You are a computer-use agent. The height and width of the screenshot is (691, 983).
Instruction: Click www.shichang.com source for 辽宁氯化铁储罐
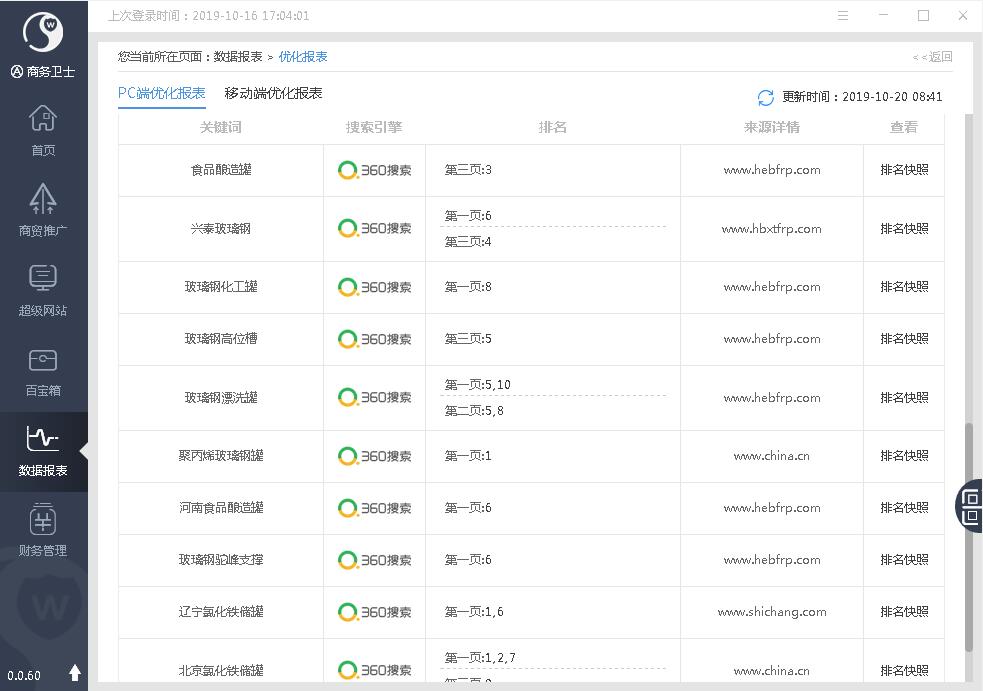[771, 612]
